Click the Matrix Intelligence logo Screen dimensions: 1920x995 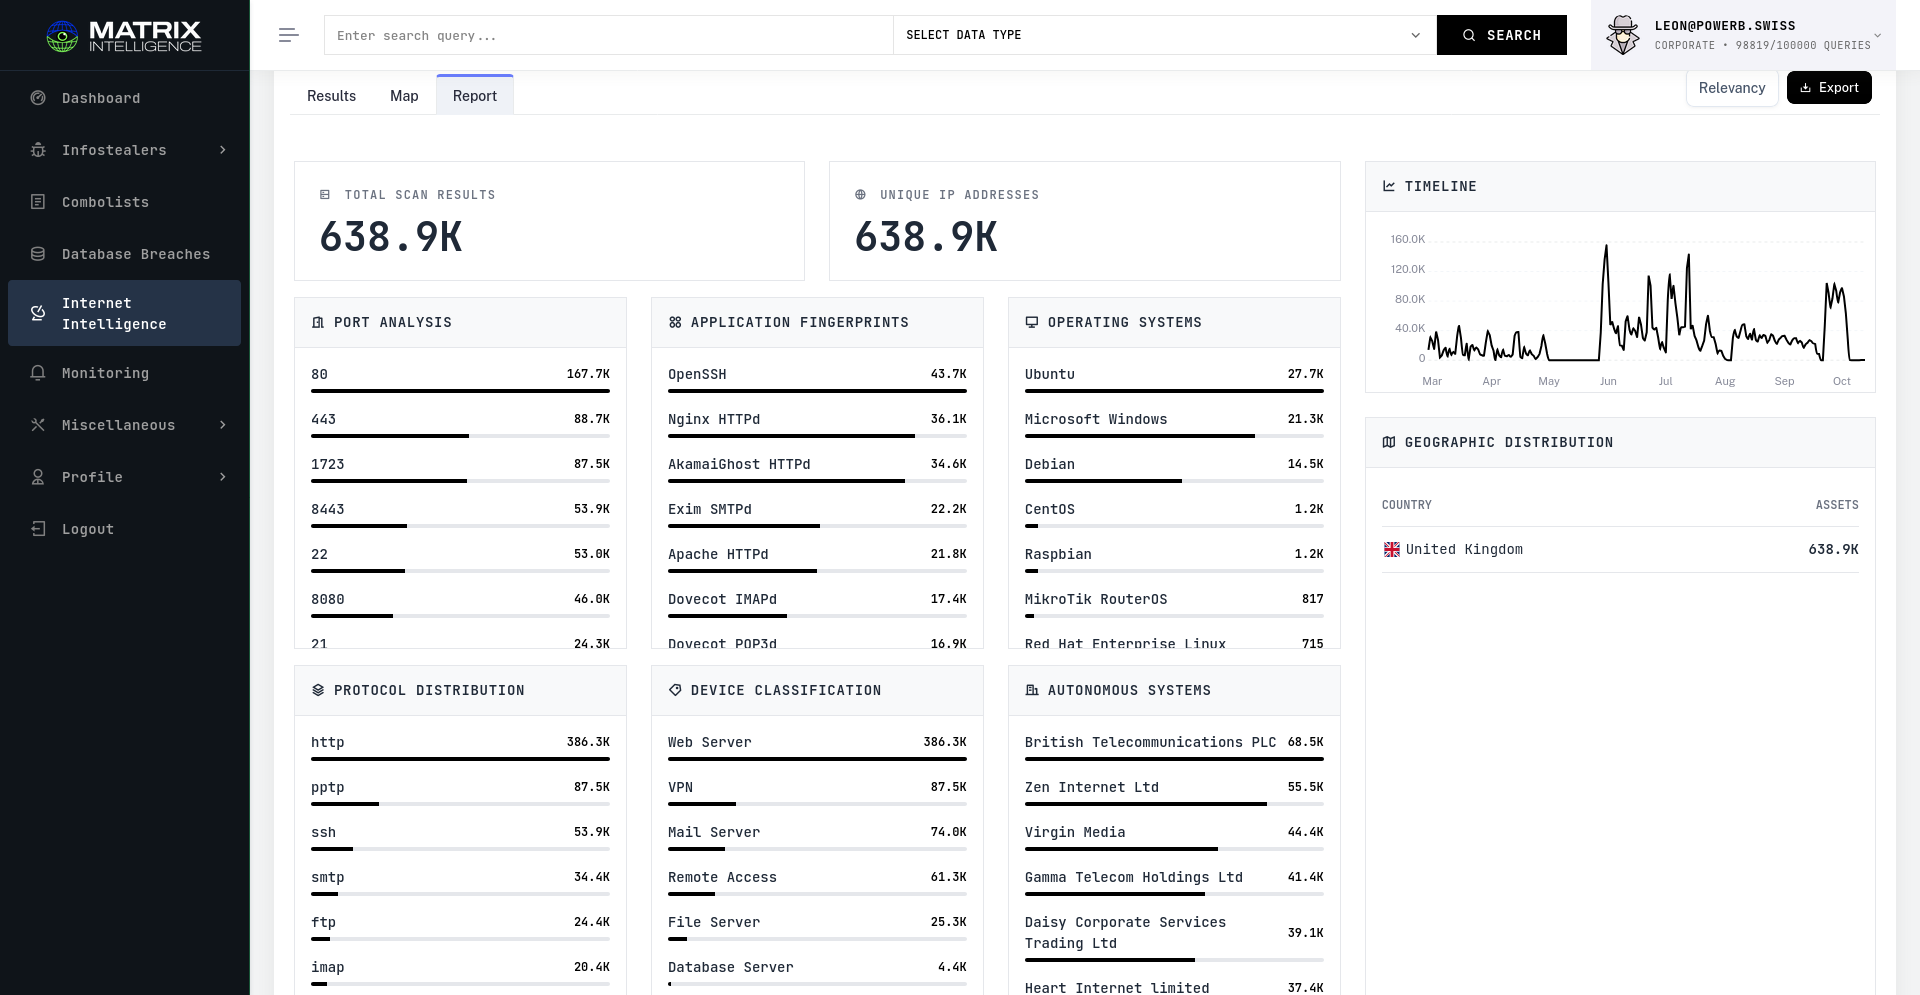click(124, 36)
